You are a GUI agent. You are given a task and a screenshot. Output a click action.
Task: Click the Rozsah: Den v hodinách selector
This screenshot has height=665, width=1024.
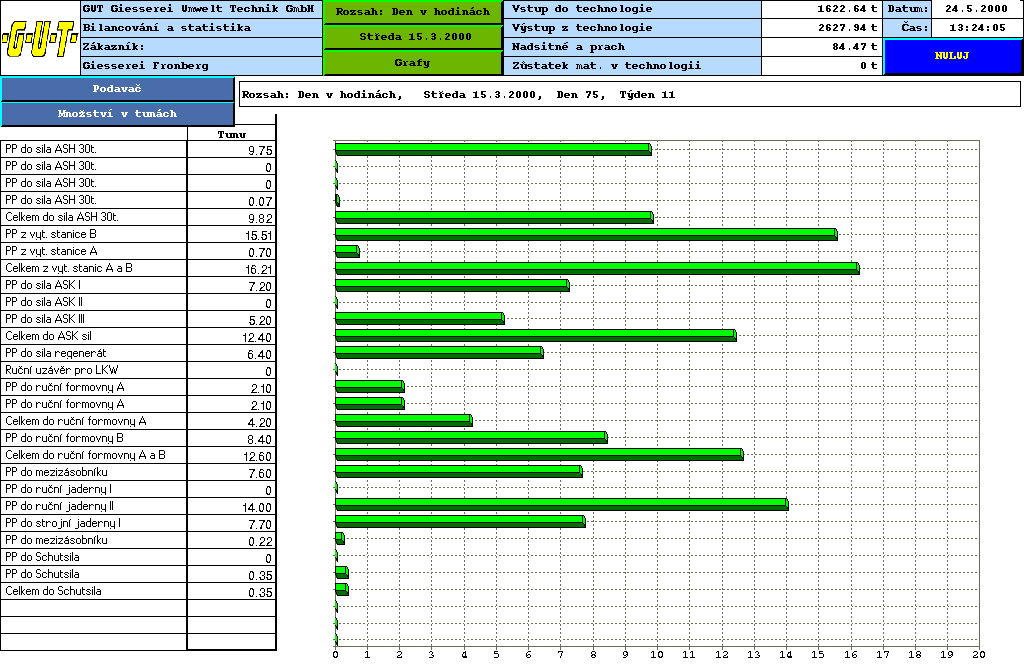[x=412, y=12]
